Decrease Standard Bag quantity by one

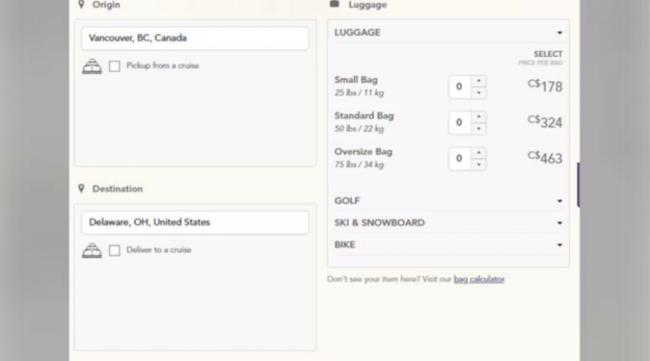tap(478, 128)
